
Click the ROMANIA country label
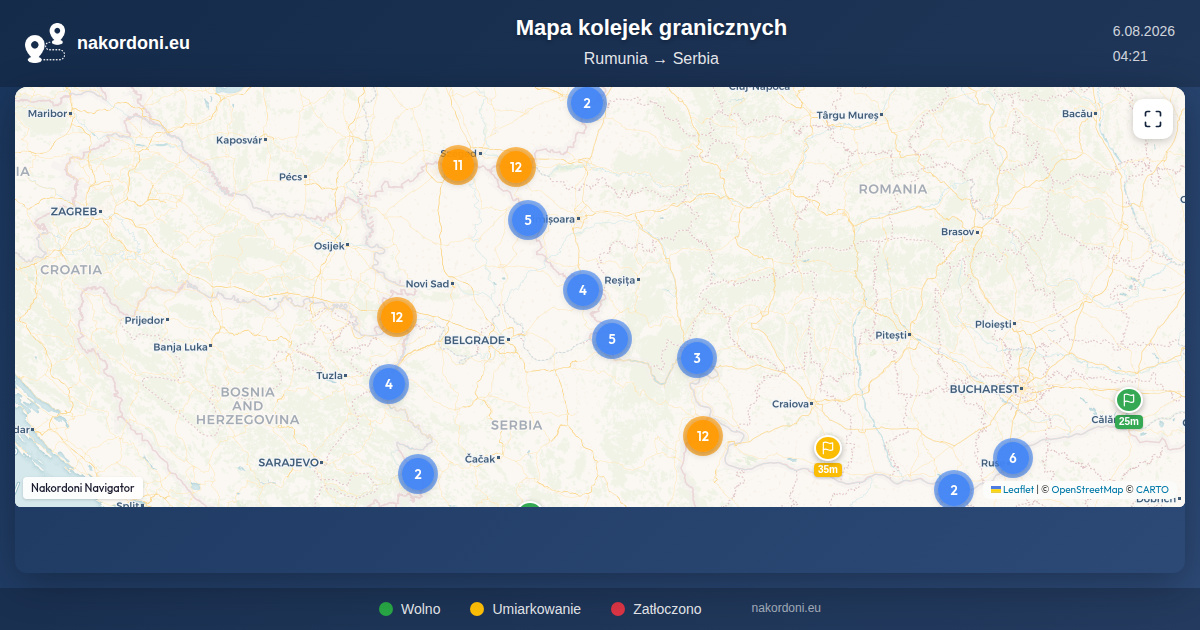tap(893, 189)
